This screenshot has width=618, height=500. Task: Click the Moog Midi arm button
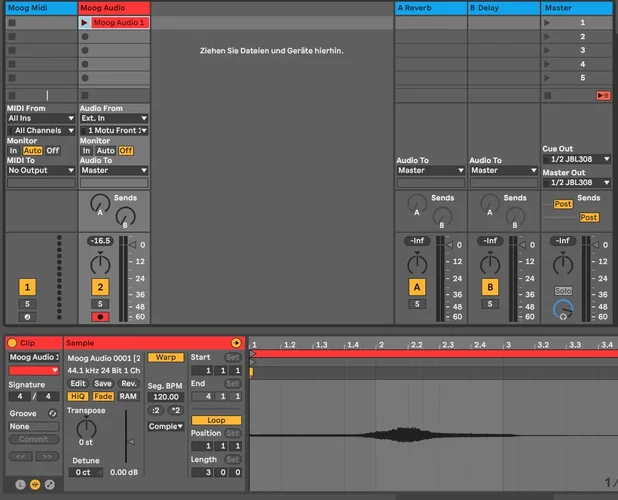[27, 317]
